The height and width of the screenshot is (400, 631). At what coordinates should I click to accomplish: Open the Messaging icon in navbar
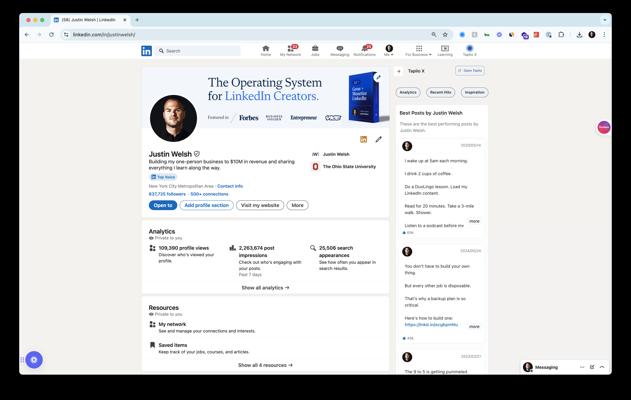pos(339,49)
